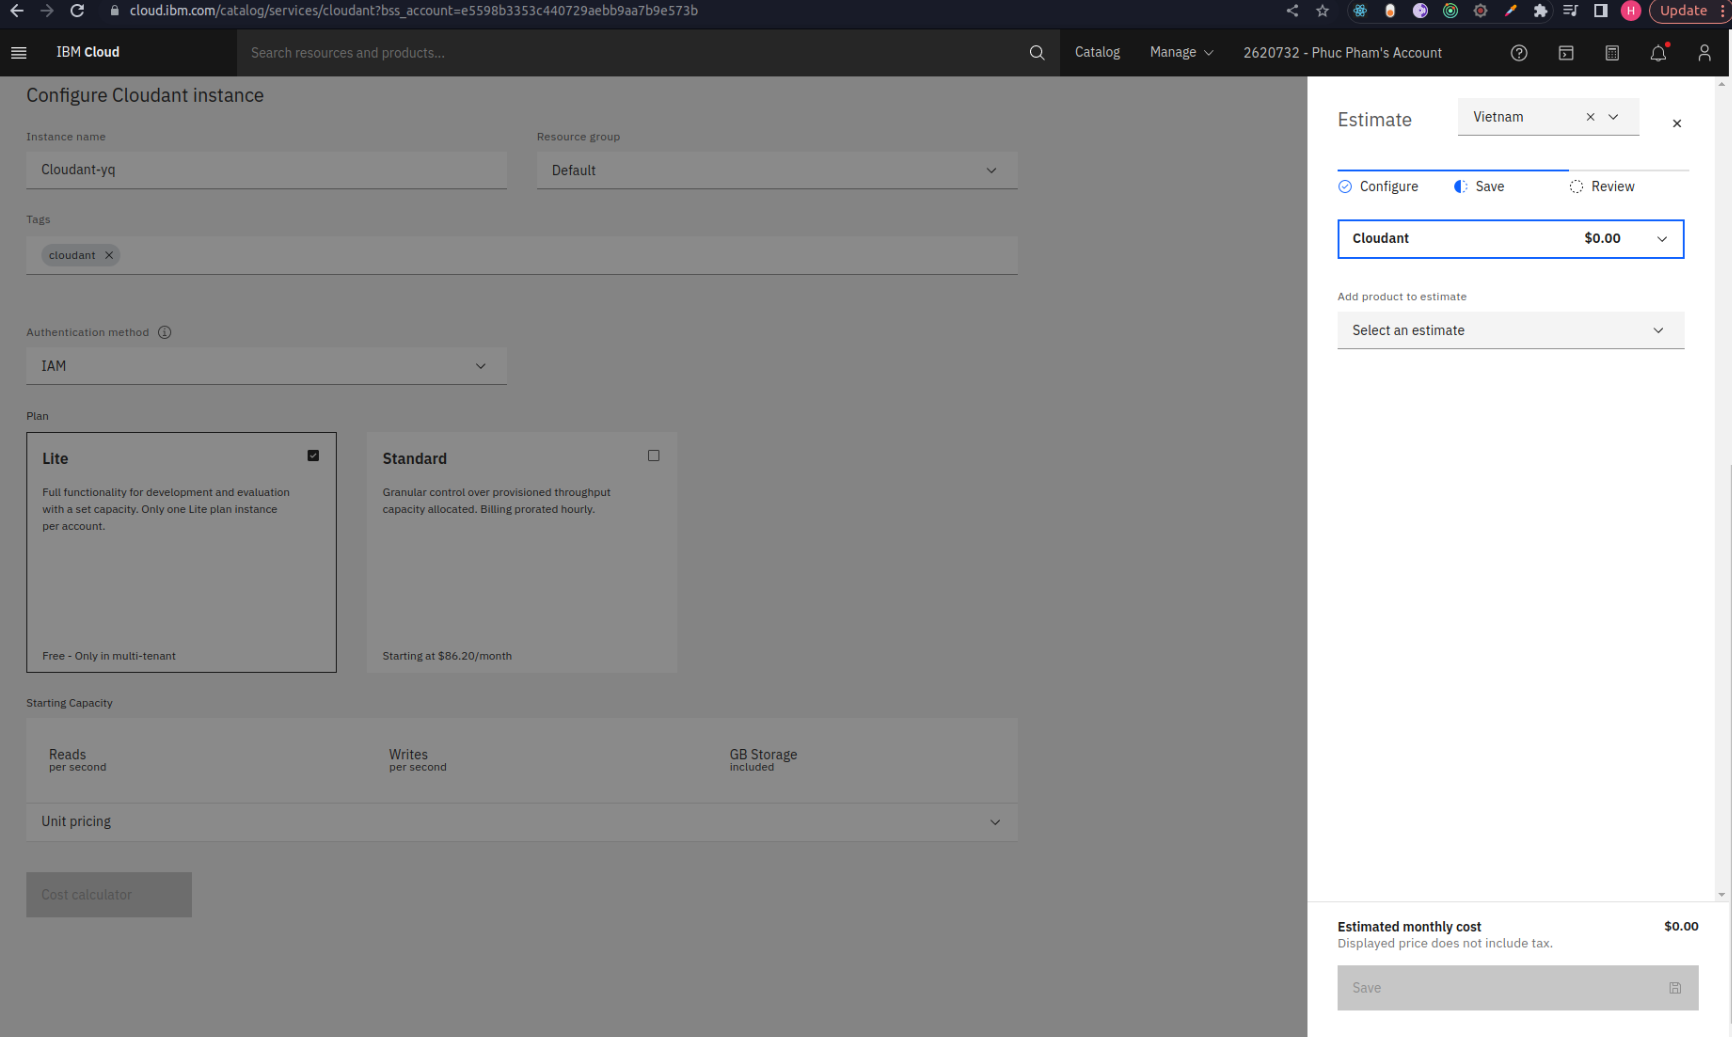This screenshot has width=1732, height=1037.
Task: Click the info icon beside Authentication method
Action: [x=165, y=332]
